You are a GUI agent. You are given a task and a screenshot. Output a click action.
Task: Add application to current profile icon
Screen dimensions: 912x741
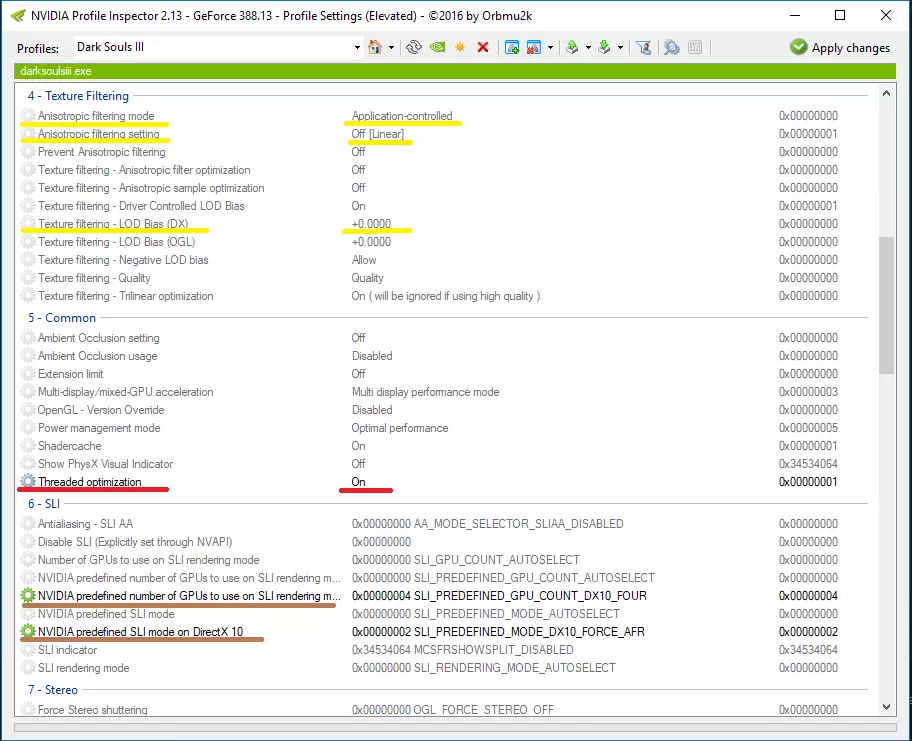[512, 47]
